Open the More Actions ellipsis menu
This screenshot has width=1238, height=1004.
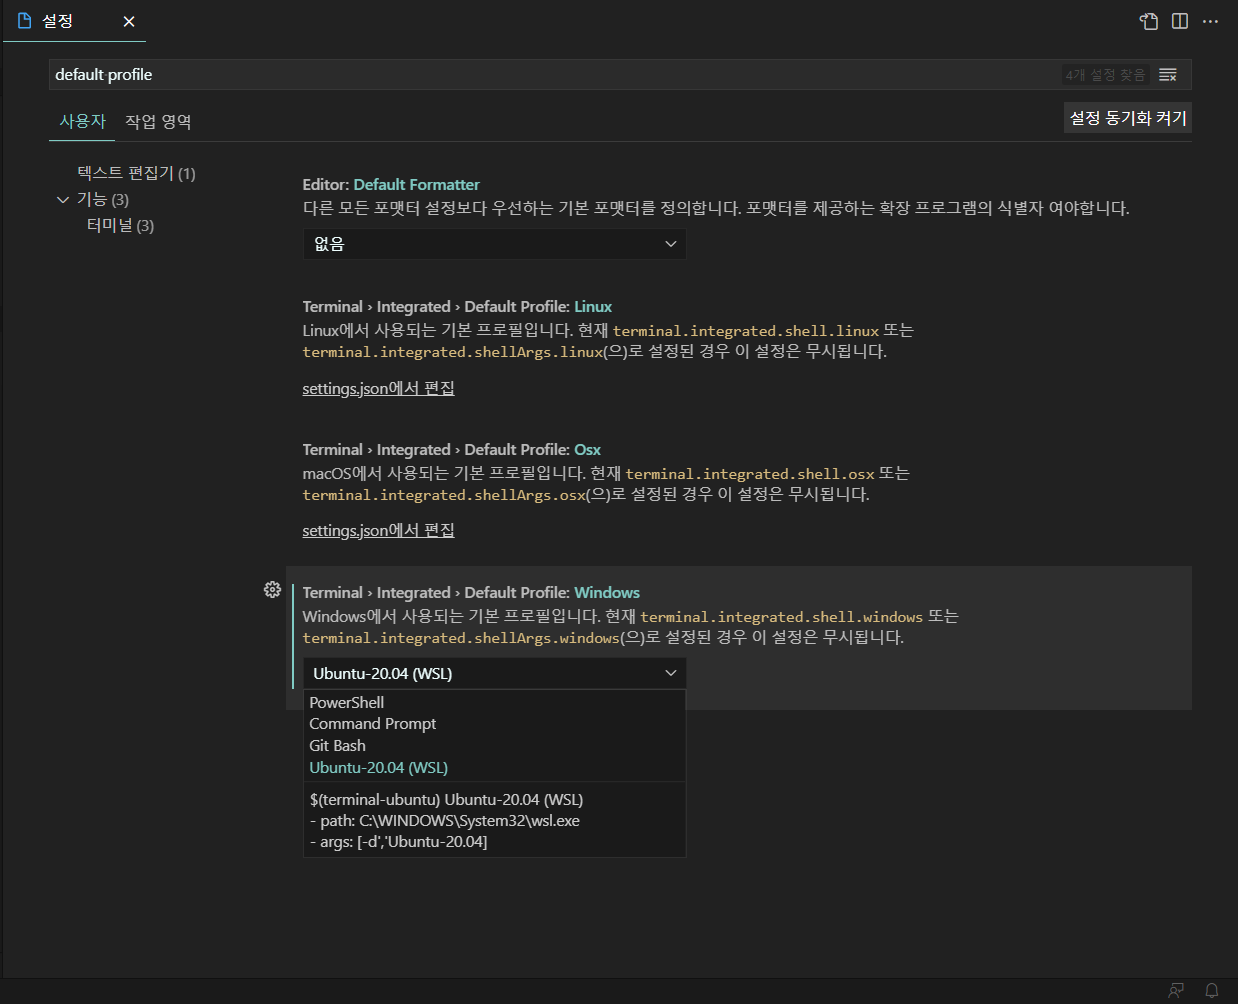coord(1211,21)
